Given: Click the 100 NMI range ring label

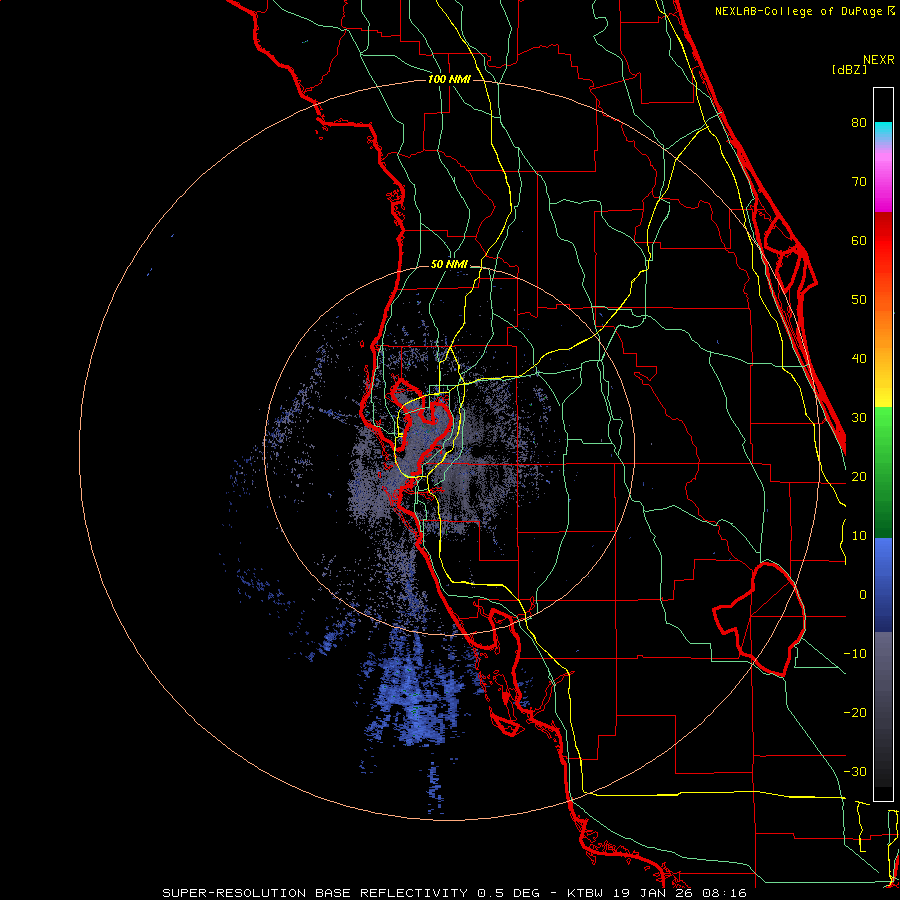Looking at the screenshot, I should [449, 79].
